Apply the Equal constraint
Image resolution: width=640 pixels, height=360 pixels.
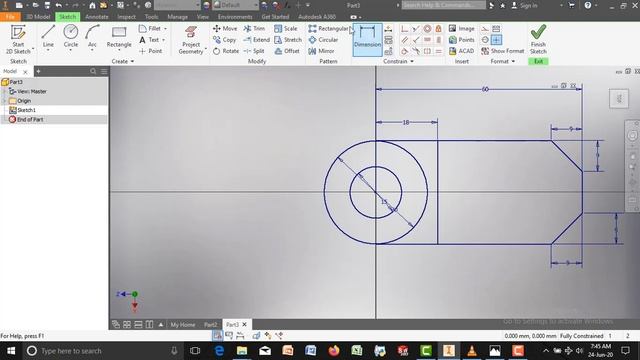[x=438, y=51]
